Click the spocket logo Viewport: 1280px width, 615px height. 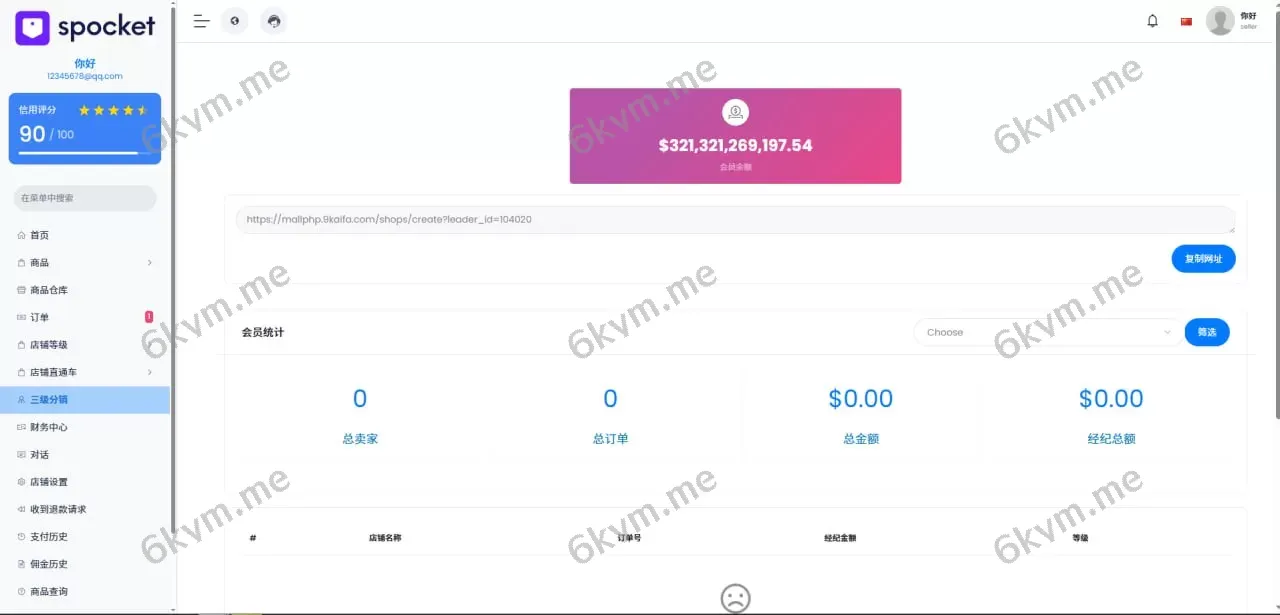(x=84, y=27)
